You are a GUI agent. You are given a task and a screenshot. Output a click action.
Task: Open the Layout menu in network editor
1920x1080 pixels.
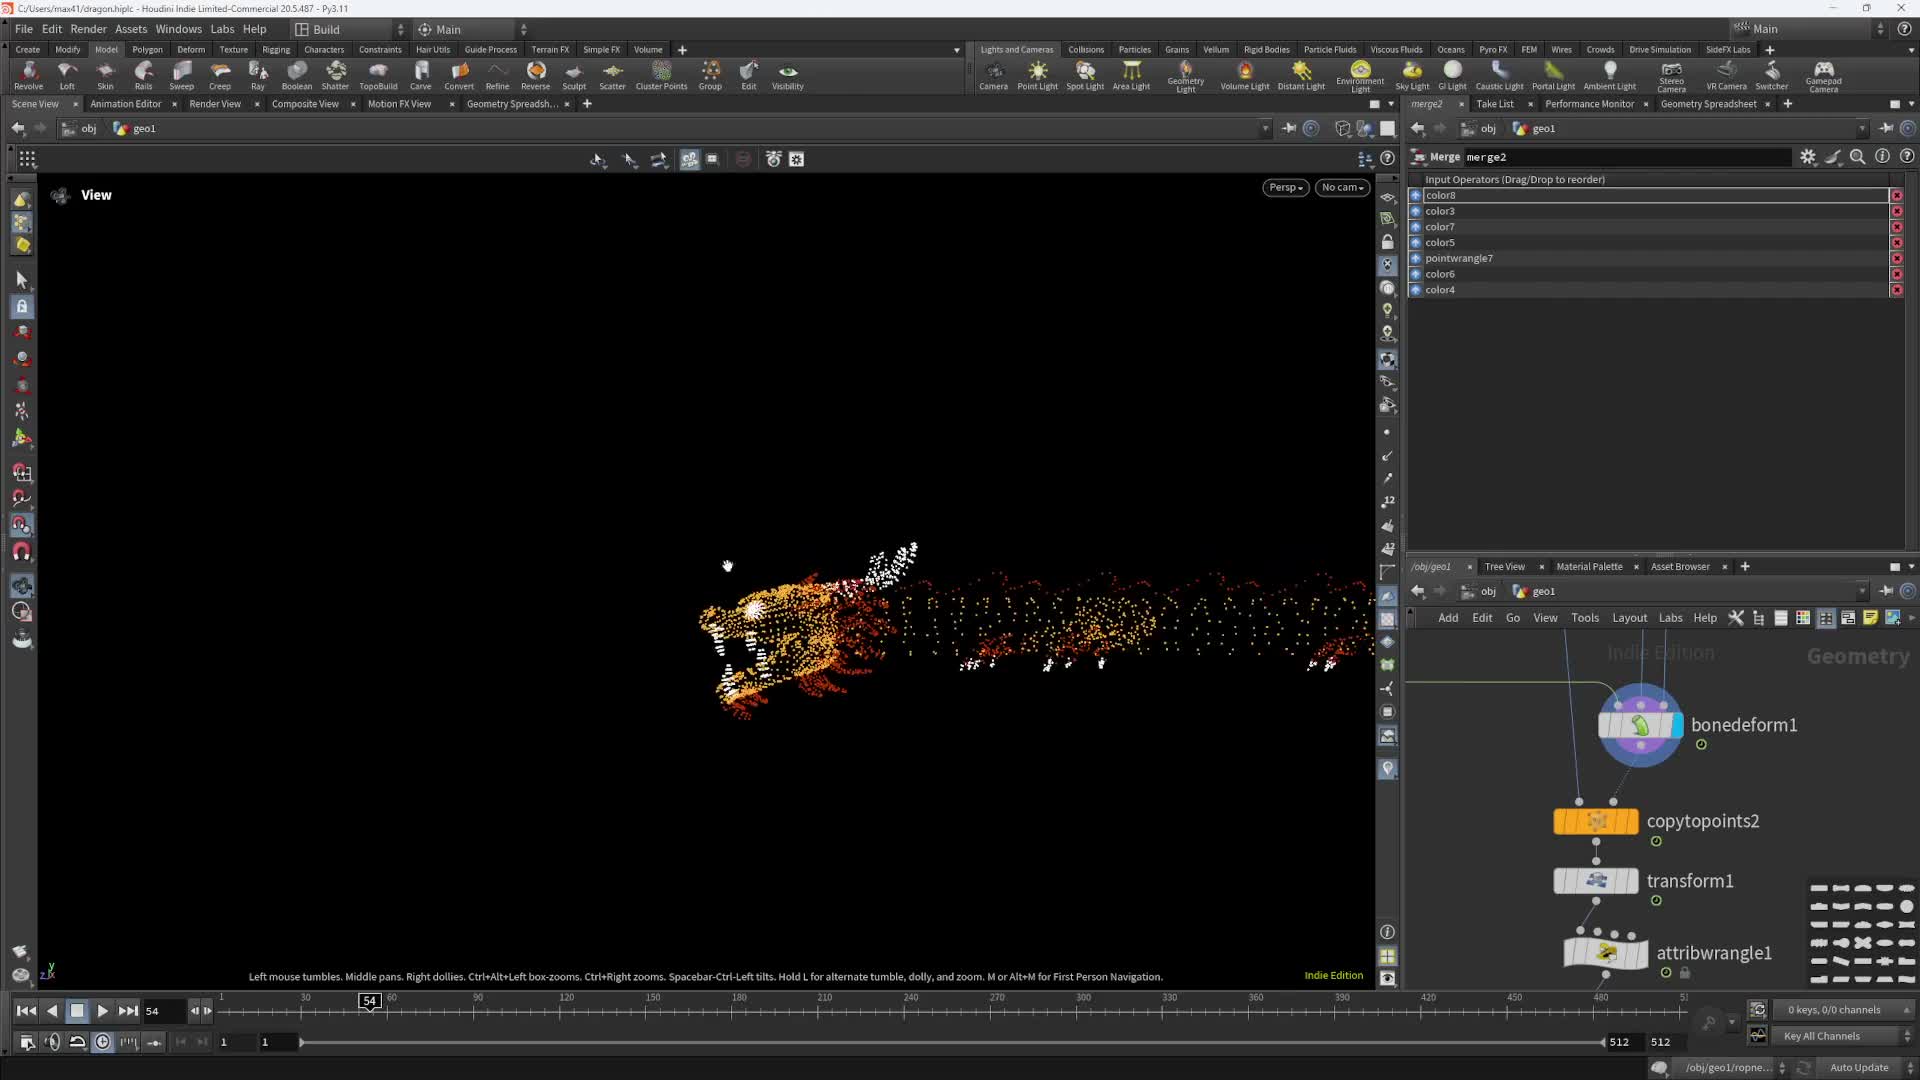(1629, 618)
